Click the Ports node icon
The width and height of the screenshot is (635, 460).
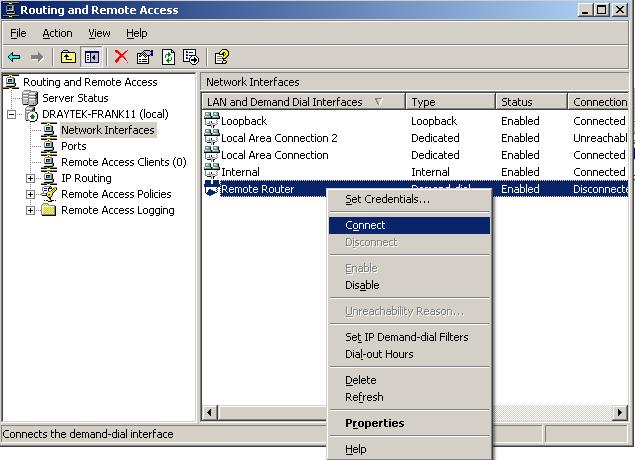(49, 146)
